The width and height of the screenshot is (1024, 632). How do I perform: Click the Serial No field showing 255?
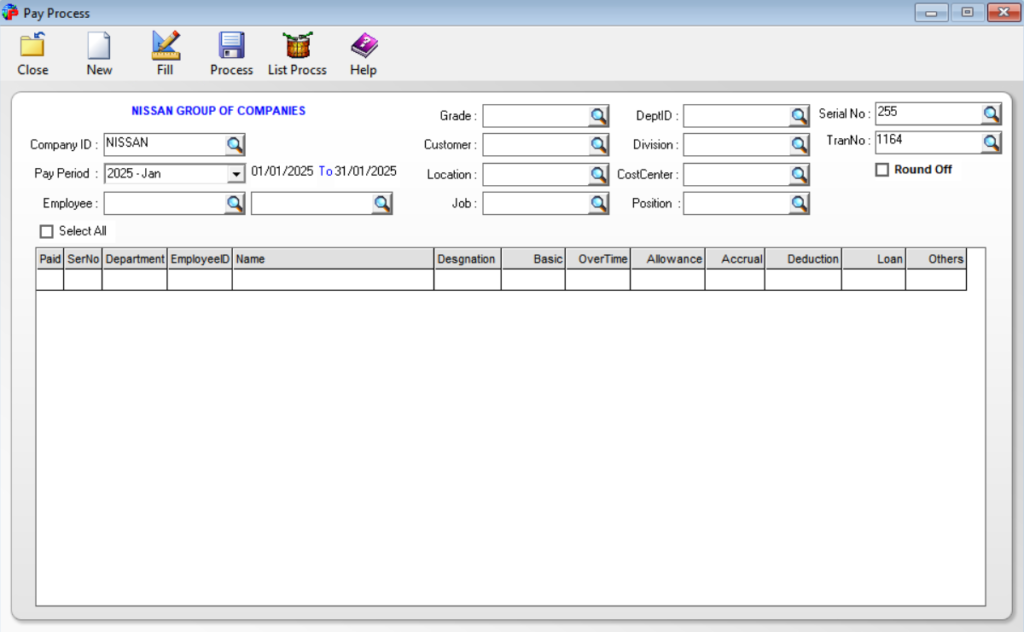click(x=929, y=114)
